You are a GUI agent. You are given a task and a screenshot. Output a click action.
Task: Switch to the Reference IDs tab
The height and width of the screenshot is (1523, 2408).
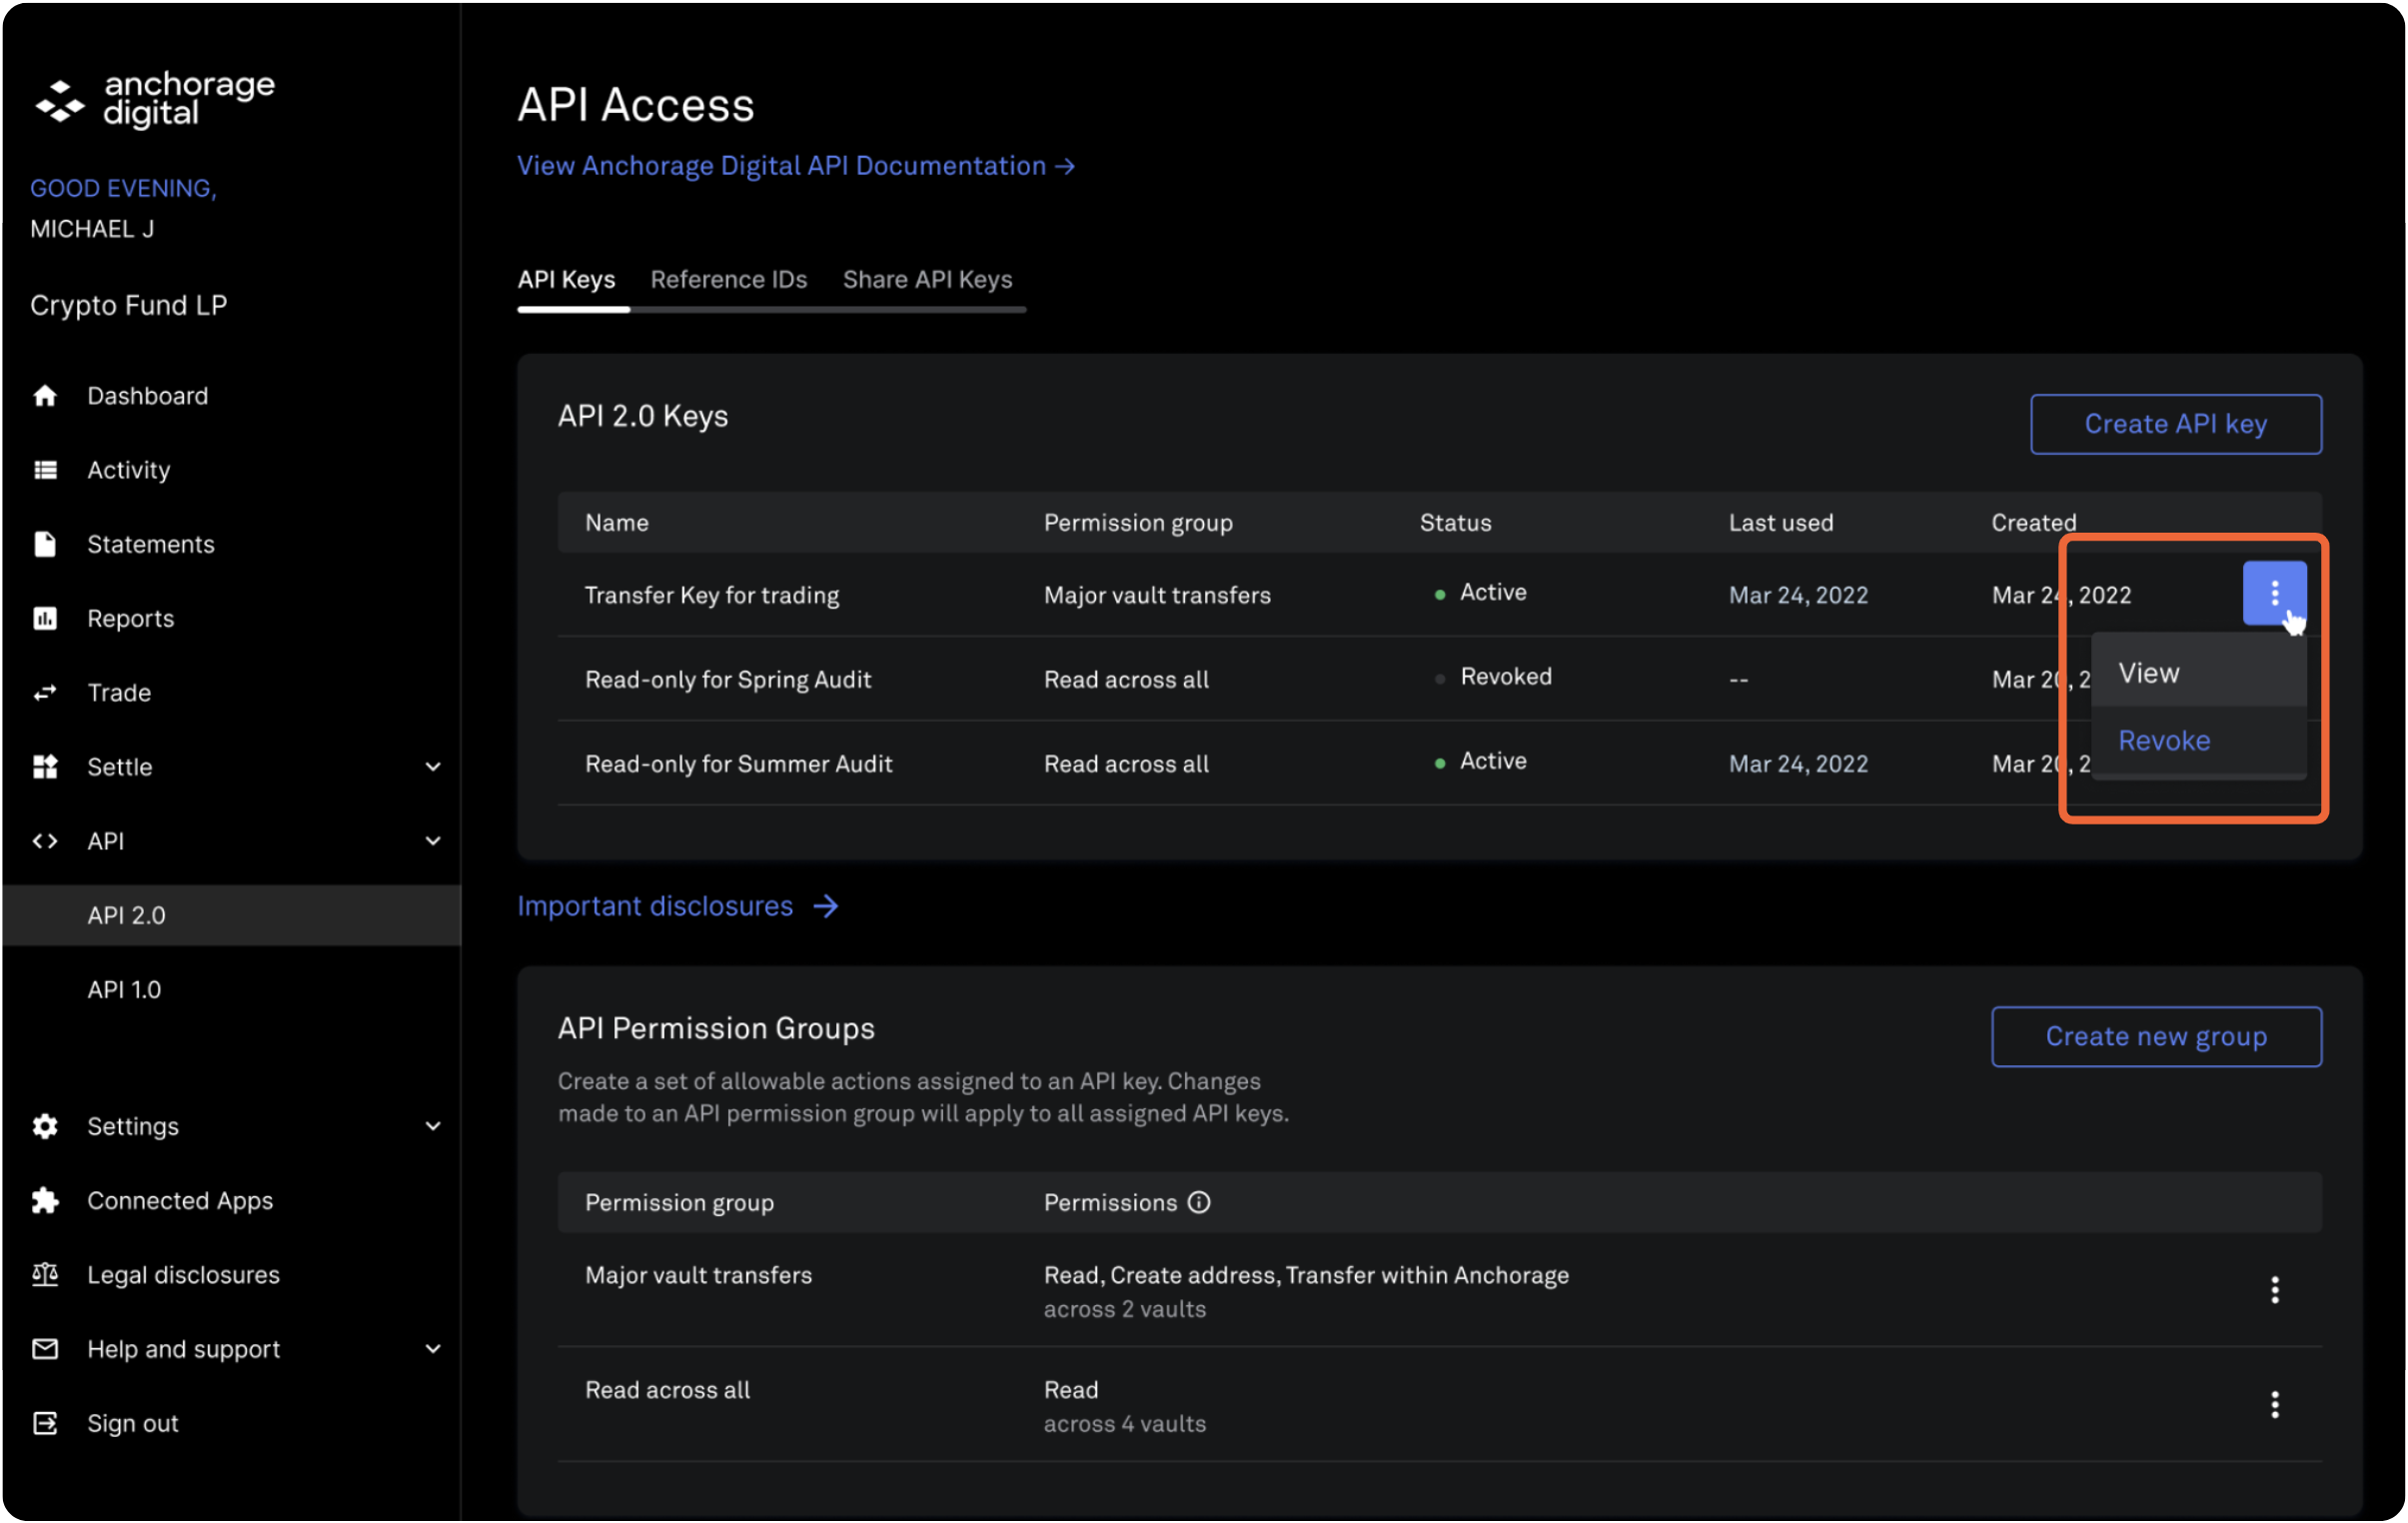coord(728,280)
